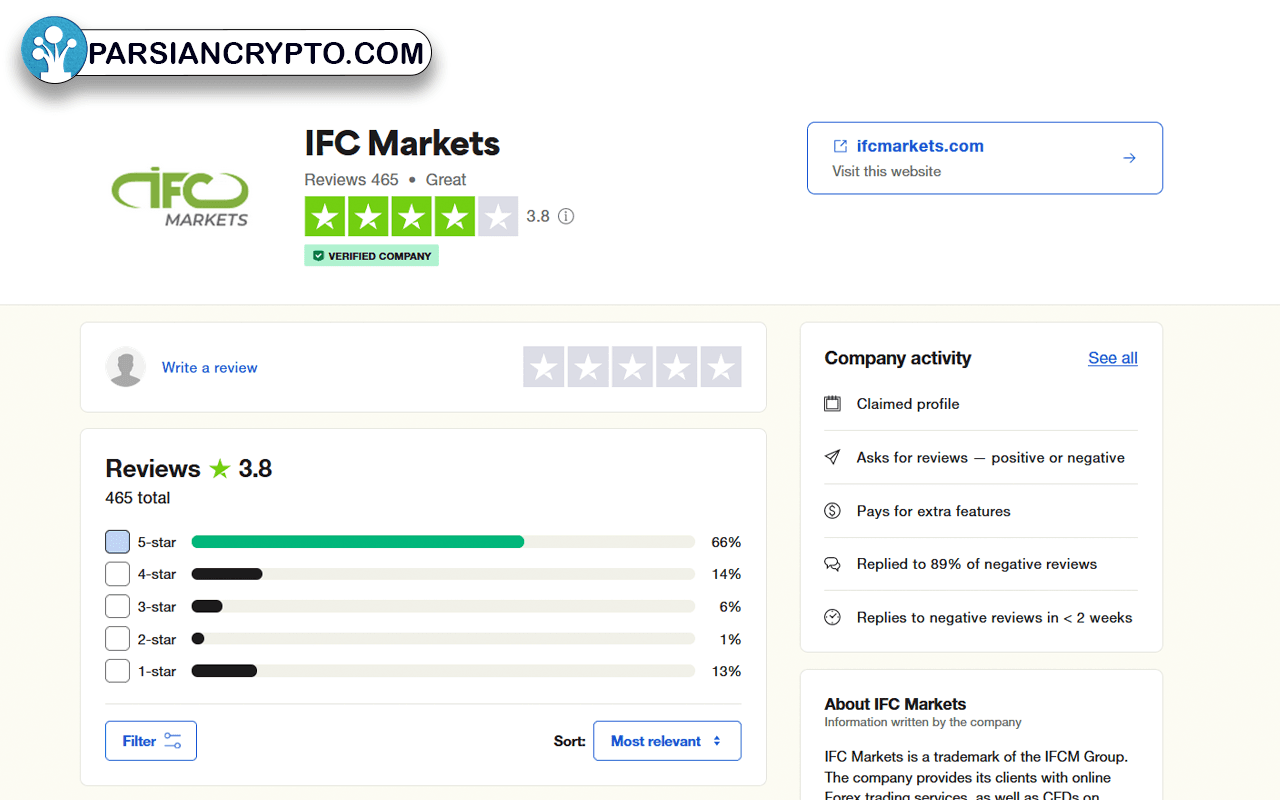Rate two stars in the review box
This screenshot has width=1280, height=800.
tap(588, 367)
